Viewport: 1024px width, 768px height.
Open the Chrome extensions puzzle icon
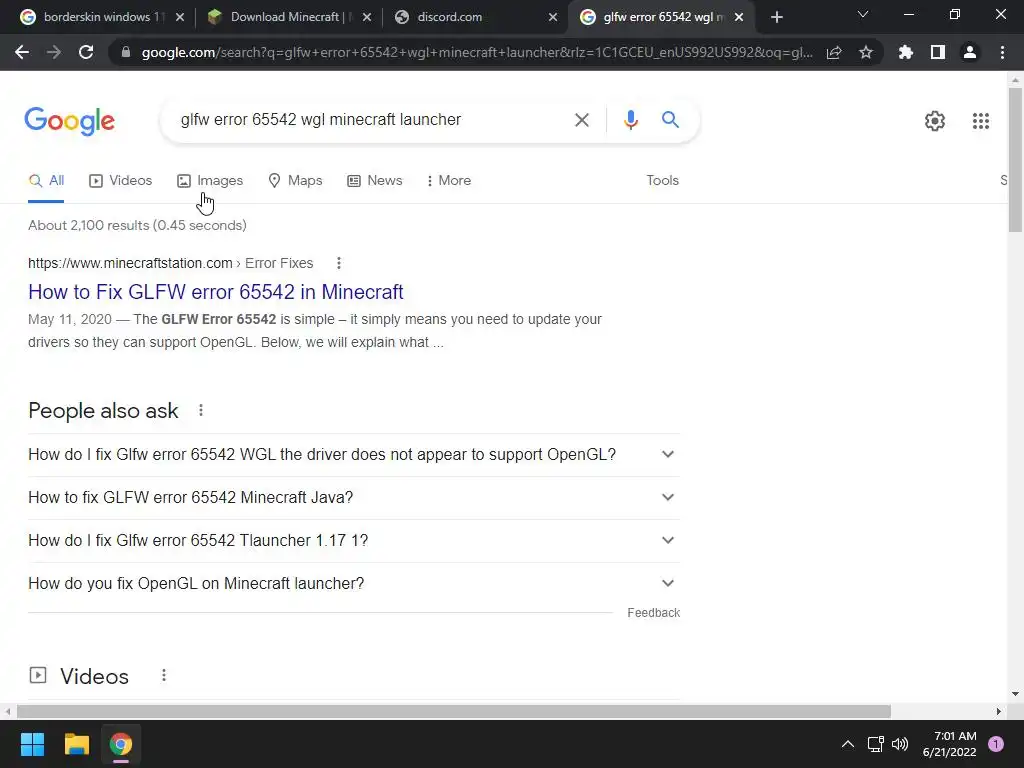pos(906,52)
